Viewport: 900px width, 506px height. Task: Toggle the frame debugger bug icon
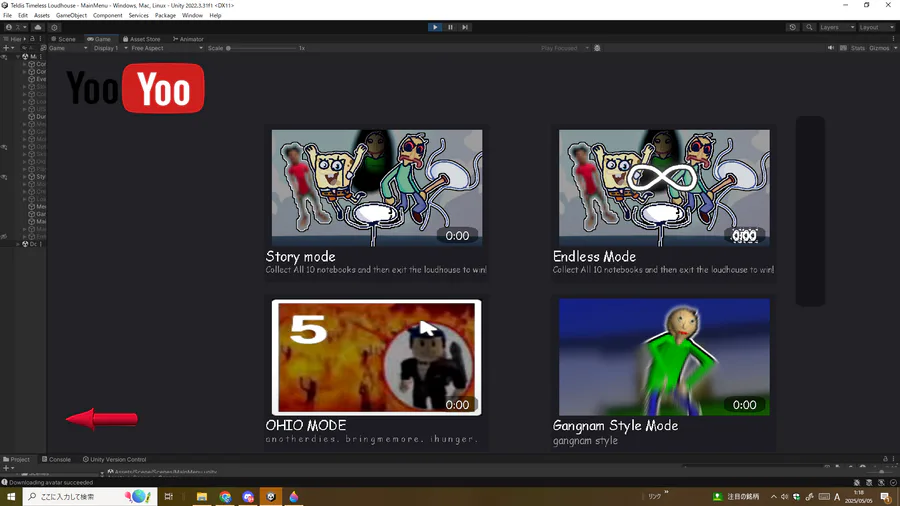pos(597,48)
